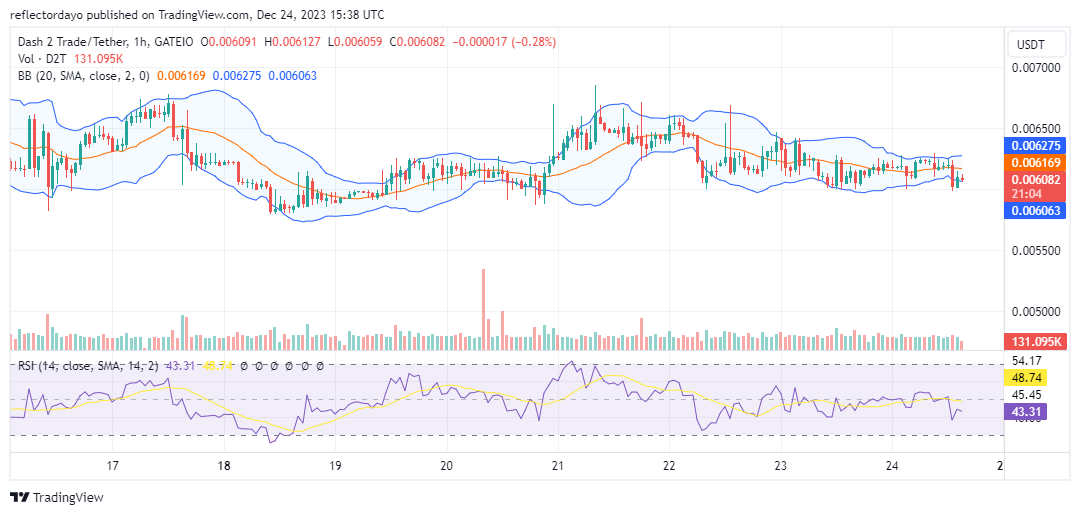Click the 0.006500 price axis label

(1035, 129)
